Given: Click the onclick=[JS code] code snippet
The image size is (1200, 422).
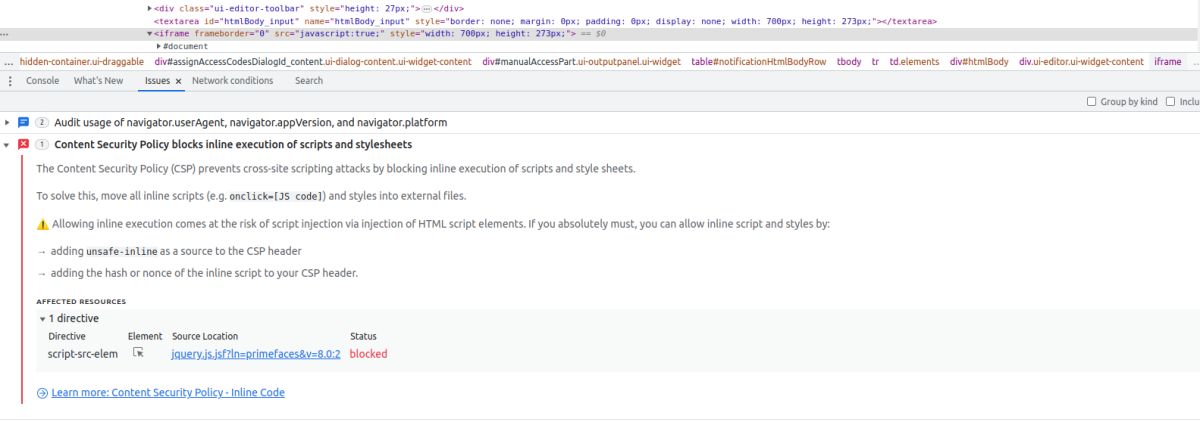Looking at the screenshot, I should [x=277, y=196].
